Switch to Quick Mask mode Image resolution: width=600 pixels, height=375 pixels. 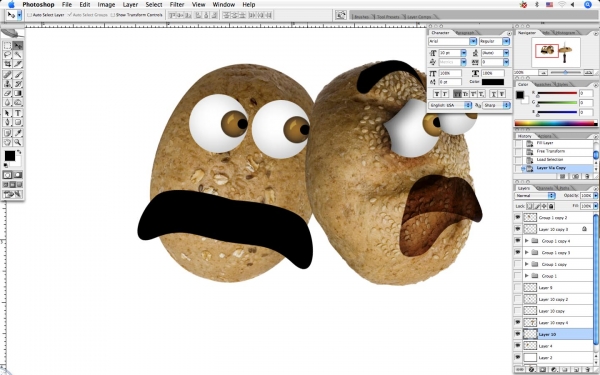click(x=18, y=175)
